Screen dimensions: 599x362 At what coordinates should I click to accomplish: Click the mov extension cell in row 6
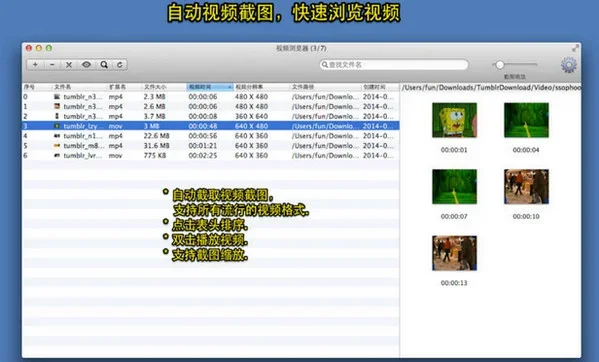[115, 155]
